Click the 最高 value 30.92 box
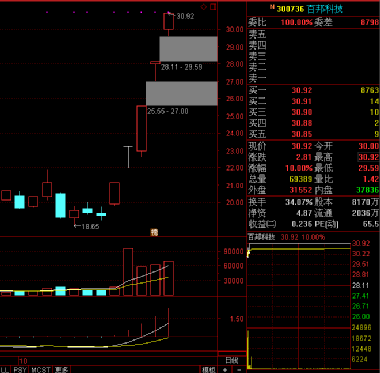 pos(368,157)
